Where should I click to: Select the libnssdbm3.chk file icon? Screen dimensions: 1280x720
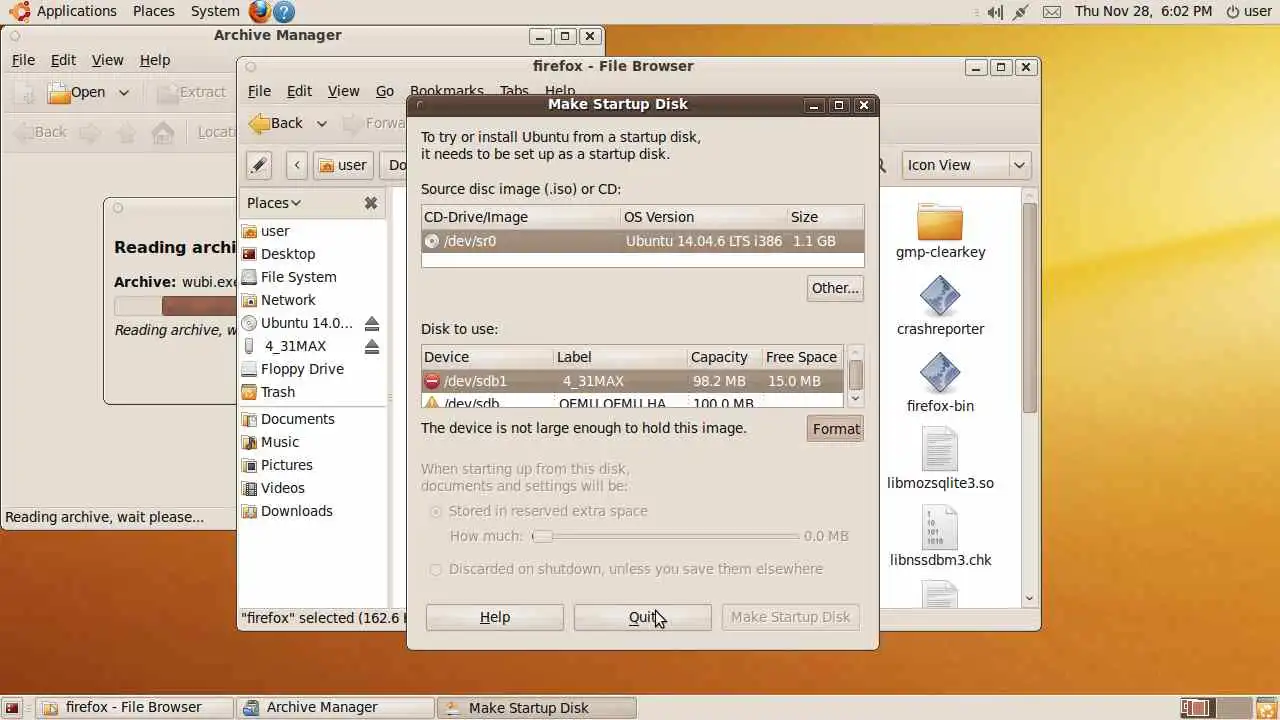[940, 527]
